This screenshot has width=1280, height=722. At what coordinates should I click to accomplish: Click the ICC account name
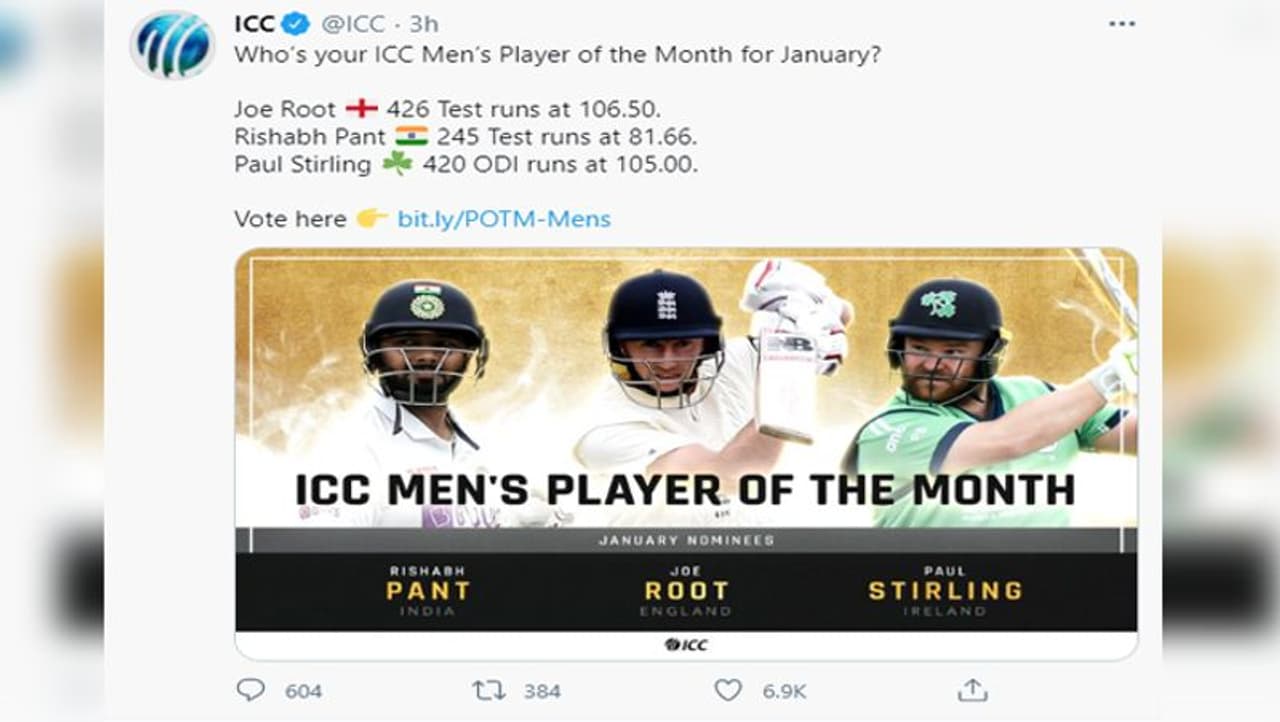point(254,23)
